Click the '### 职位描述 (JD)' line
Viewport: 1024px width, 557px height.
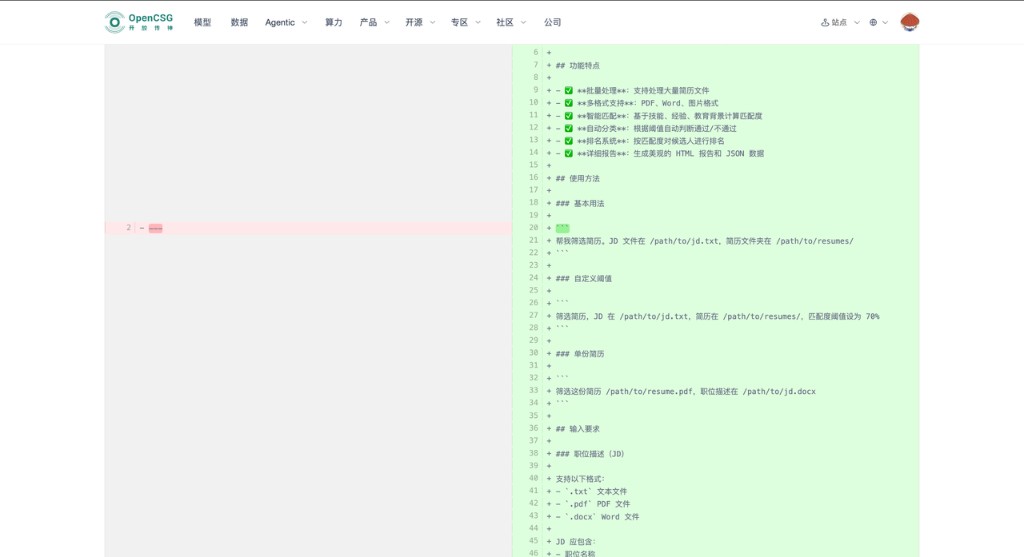[x=590, y=454]
